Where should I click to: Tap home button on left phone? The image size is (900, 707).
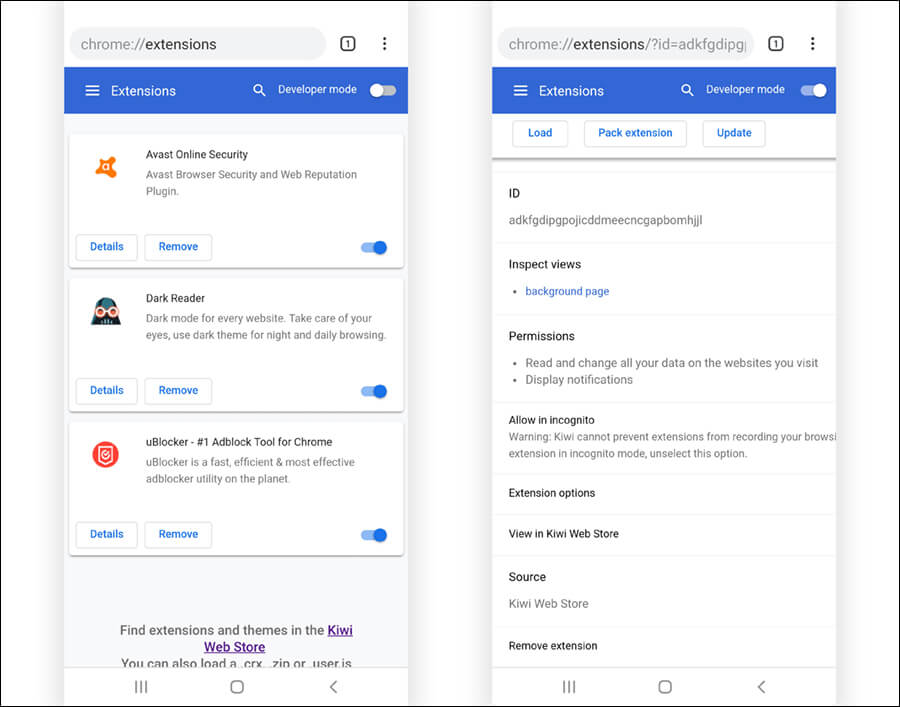(x=236, y=686)
